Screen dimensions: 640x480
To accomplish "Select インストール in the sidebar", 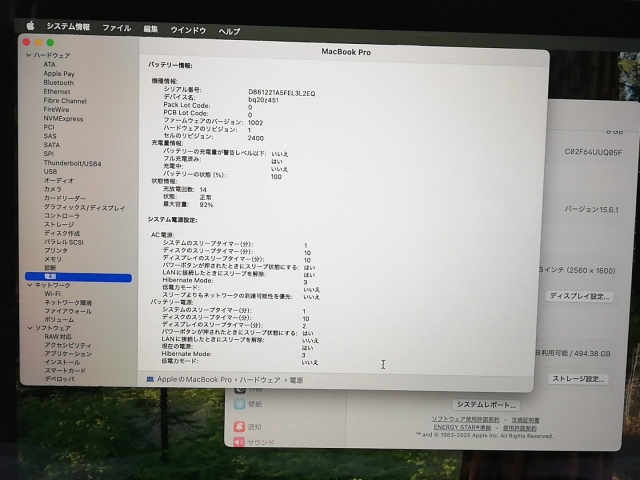I will [x=62, y=362].
